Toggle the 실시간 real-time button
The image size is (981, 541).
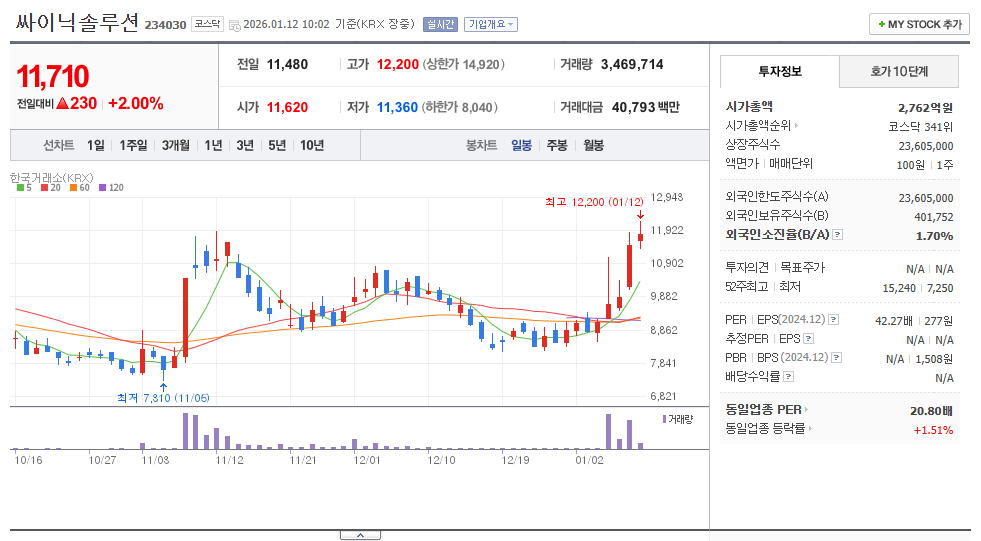(440, 24)
